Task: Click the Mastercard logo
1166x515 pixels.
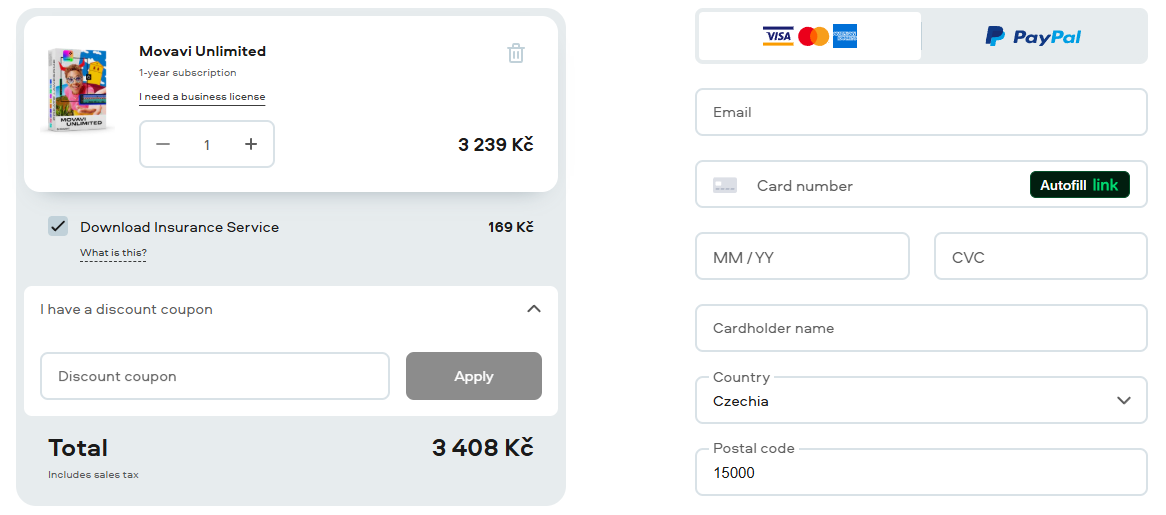Action: (813, 37)
